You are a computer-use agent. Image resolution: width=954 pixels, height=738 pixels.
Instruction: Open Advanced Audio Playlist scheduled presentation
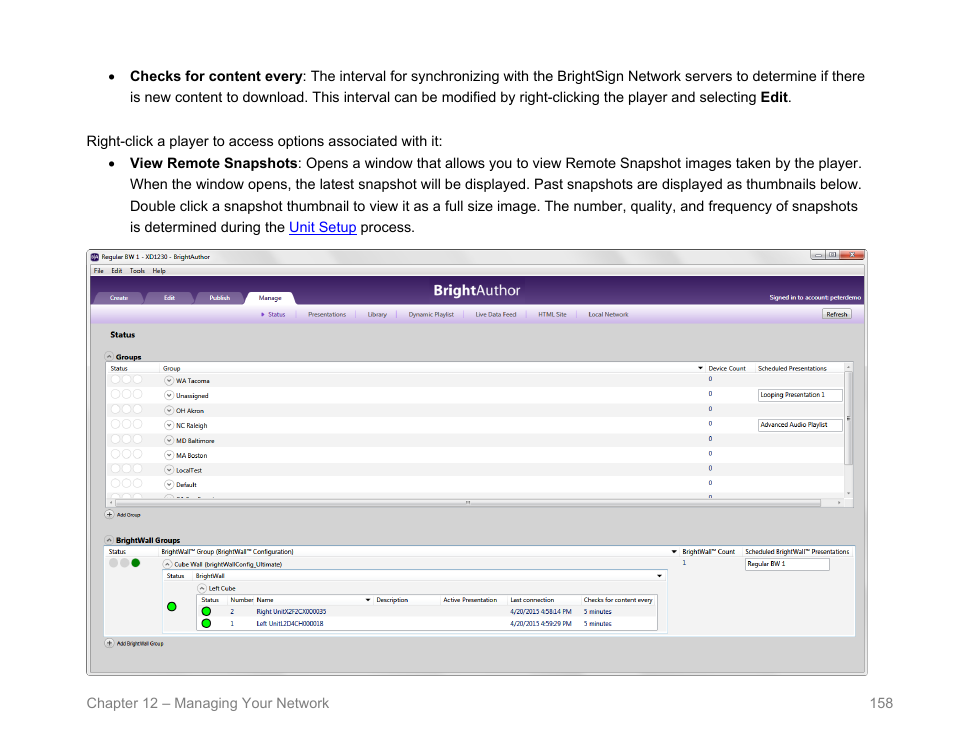pos(800,425)
